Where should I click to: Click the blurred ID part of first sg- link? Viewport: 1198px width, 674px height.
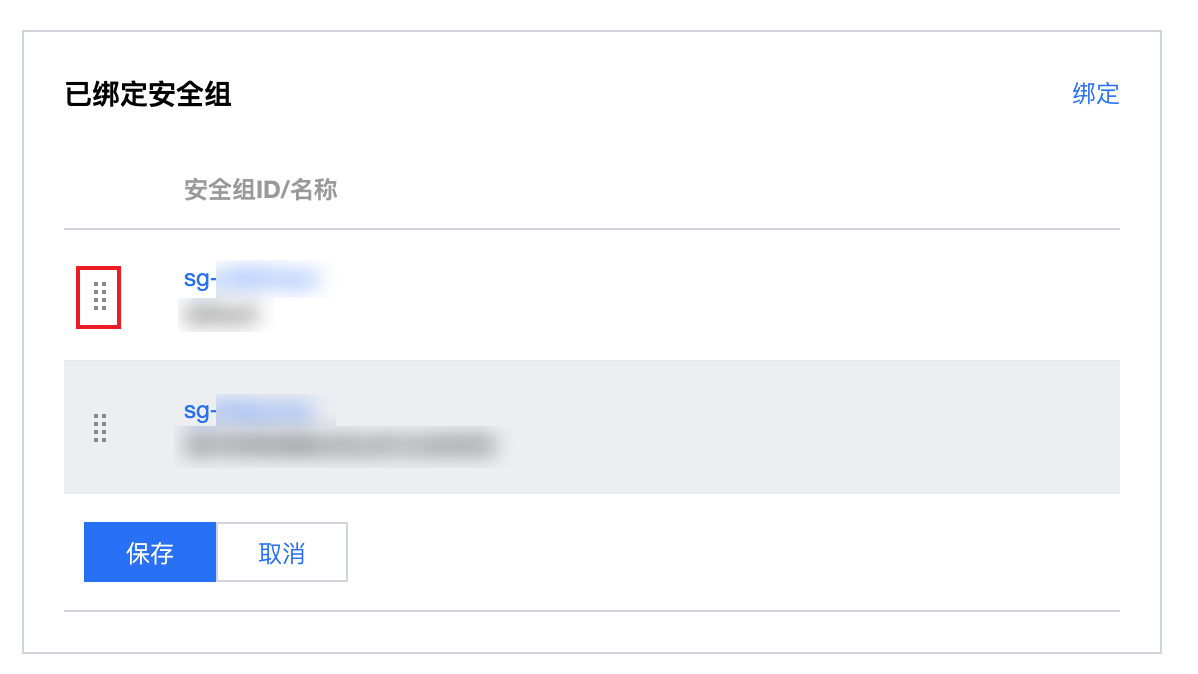(269, 279)
